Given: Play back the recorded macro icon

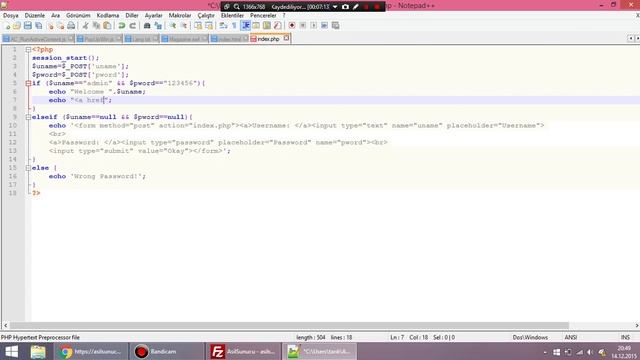Looking at the screenshot, I should (x=313, y=26).
